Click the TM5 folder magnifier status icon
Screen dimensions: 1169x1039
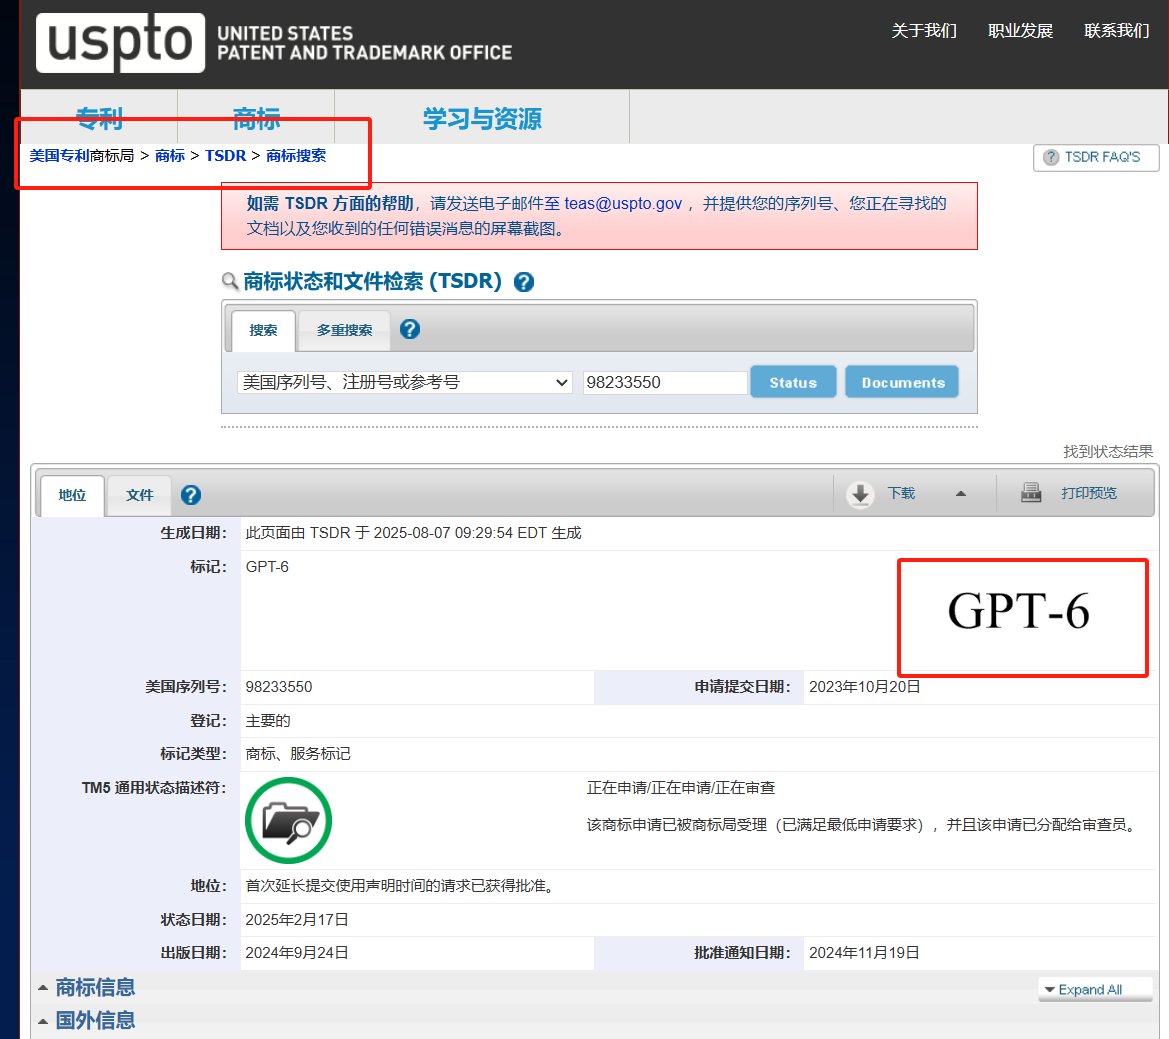pos(289,821)
